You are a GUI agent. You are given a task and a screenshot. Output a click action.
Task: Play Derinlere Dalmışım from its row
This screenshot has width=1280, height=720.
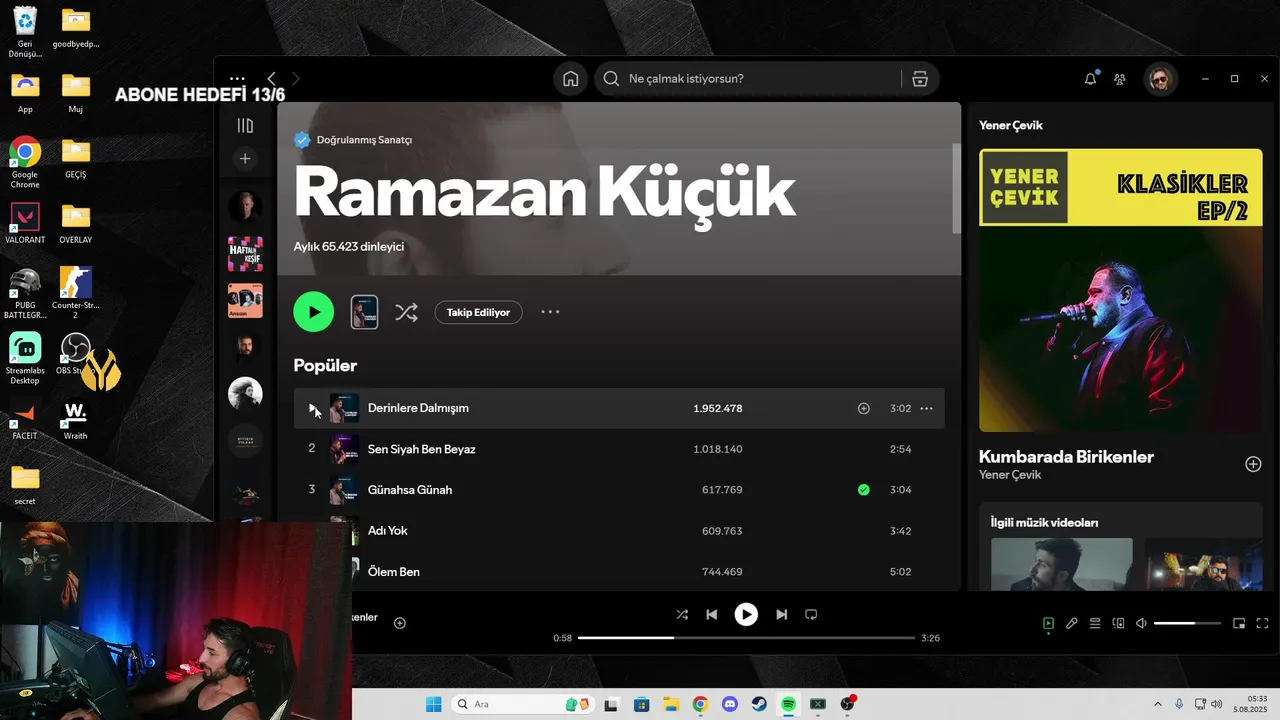[x=312, y=408]
